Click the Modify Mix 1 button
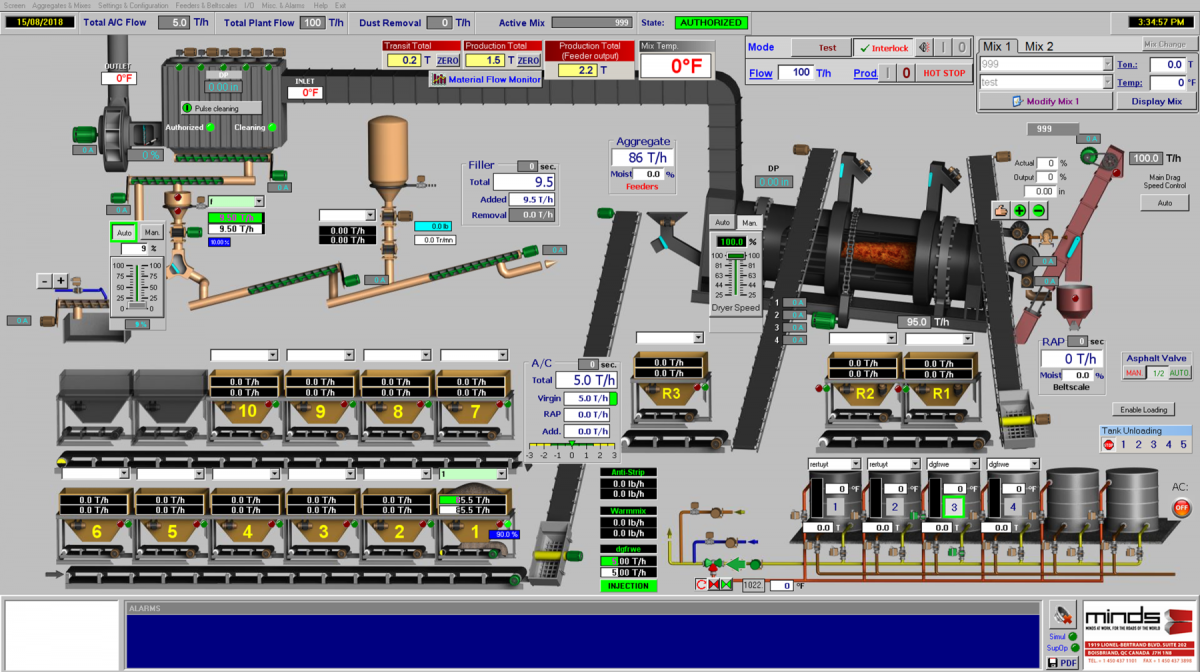The height and width of the screenshot is (672, 1200). [1044, 101]
